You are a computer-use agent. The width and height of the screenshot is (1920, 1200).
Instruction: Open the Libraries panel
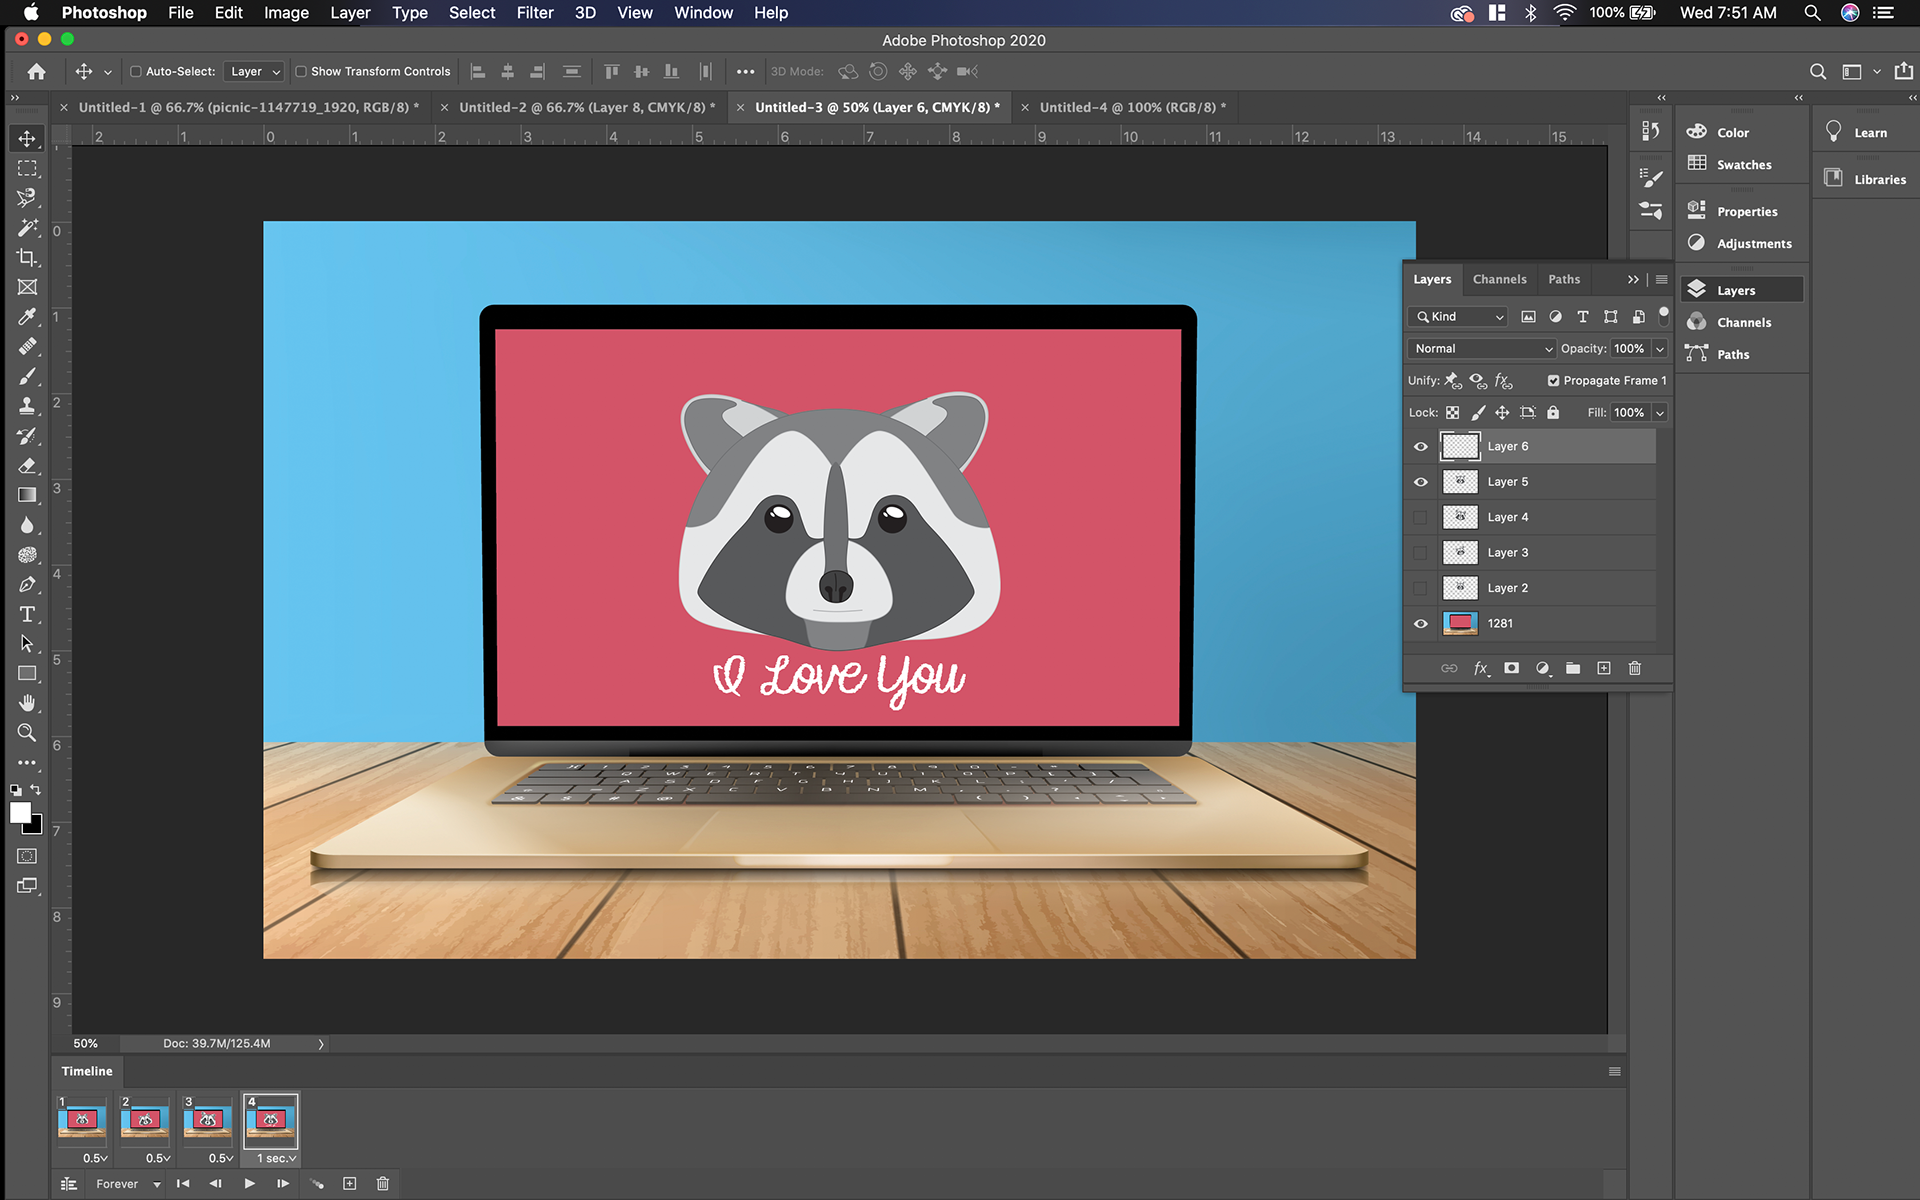click(x=1865, y=180)
